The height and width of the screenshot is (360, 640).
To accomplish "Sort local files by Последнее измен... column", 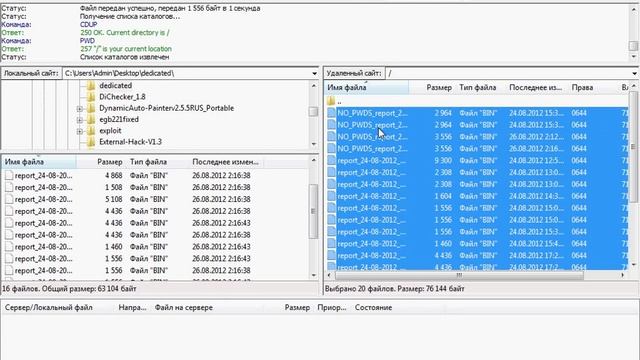I will [226, 162].
